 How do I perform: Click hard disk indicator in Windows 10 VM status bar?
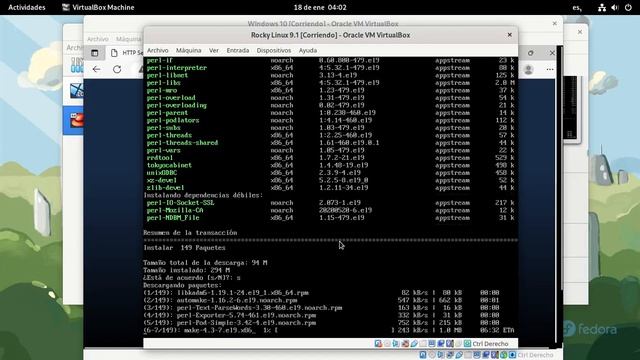click(423, 355)
